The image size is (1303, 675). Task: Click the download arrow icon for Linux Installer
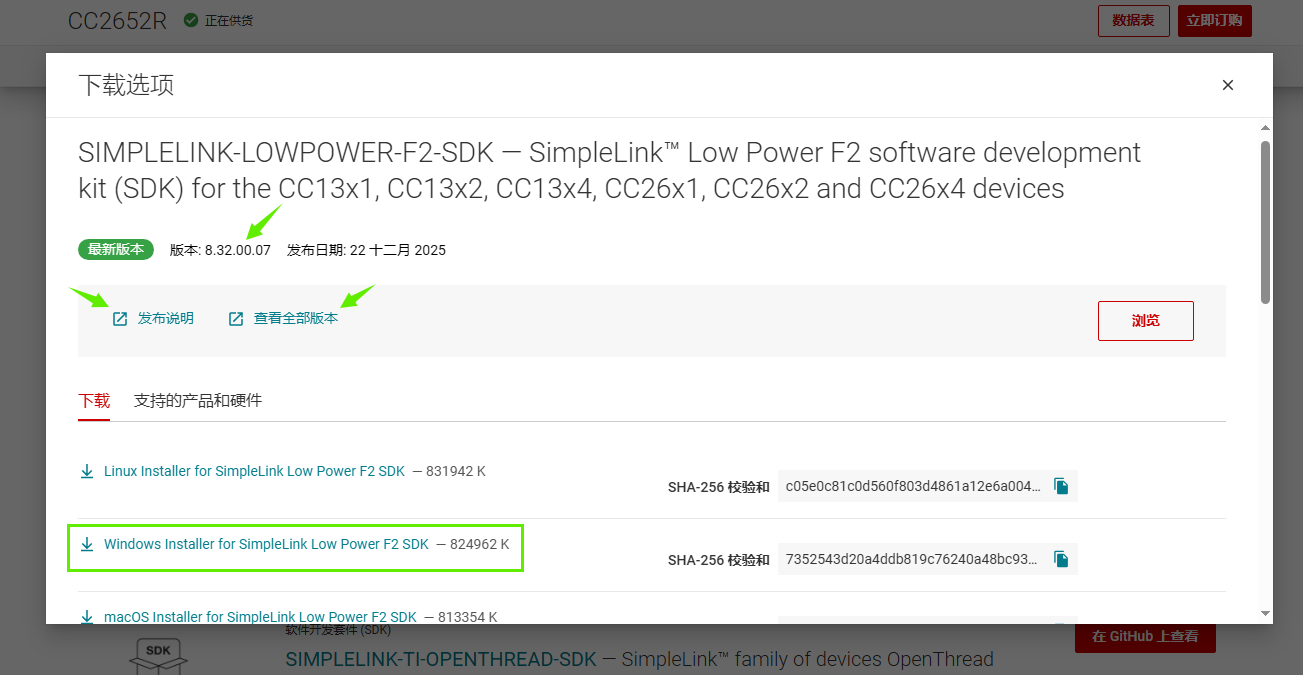pos(87,471)
